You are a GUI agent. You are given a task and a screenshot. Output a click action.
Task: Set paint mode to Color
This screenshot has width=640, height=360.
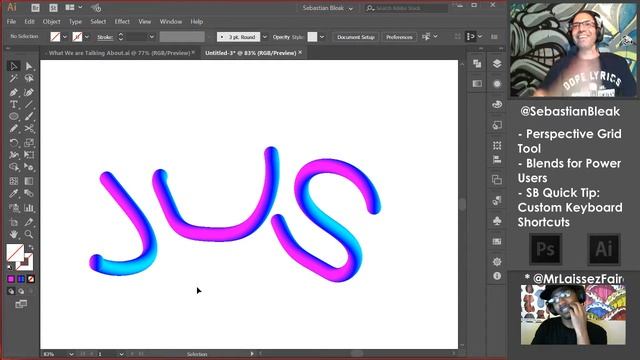[x=11, y=279]
